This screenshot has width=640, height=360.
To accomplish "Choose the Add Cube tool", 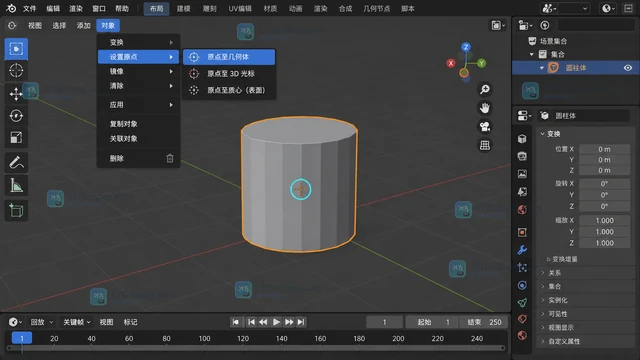I will pos(16,211).
